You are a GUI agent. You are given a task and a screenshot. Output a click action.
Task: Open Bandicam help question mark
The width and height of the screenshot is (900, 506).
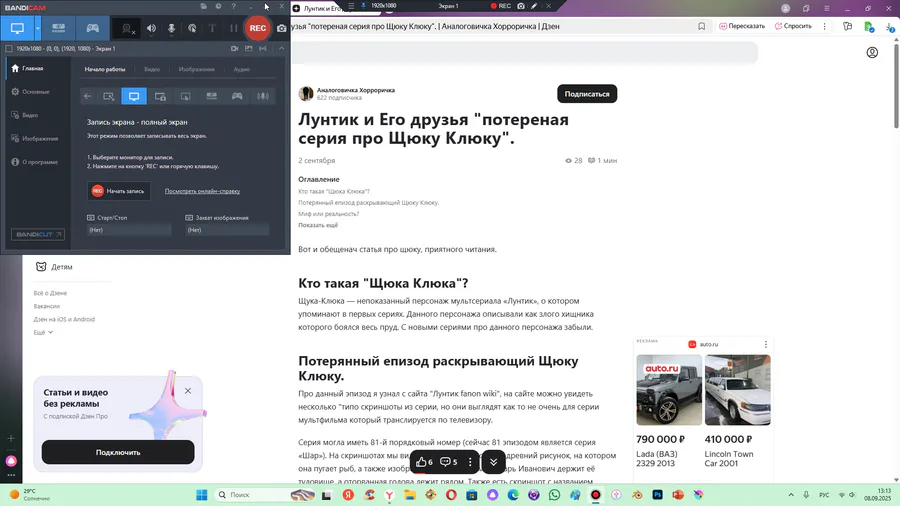coord(234,6)
